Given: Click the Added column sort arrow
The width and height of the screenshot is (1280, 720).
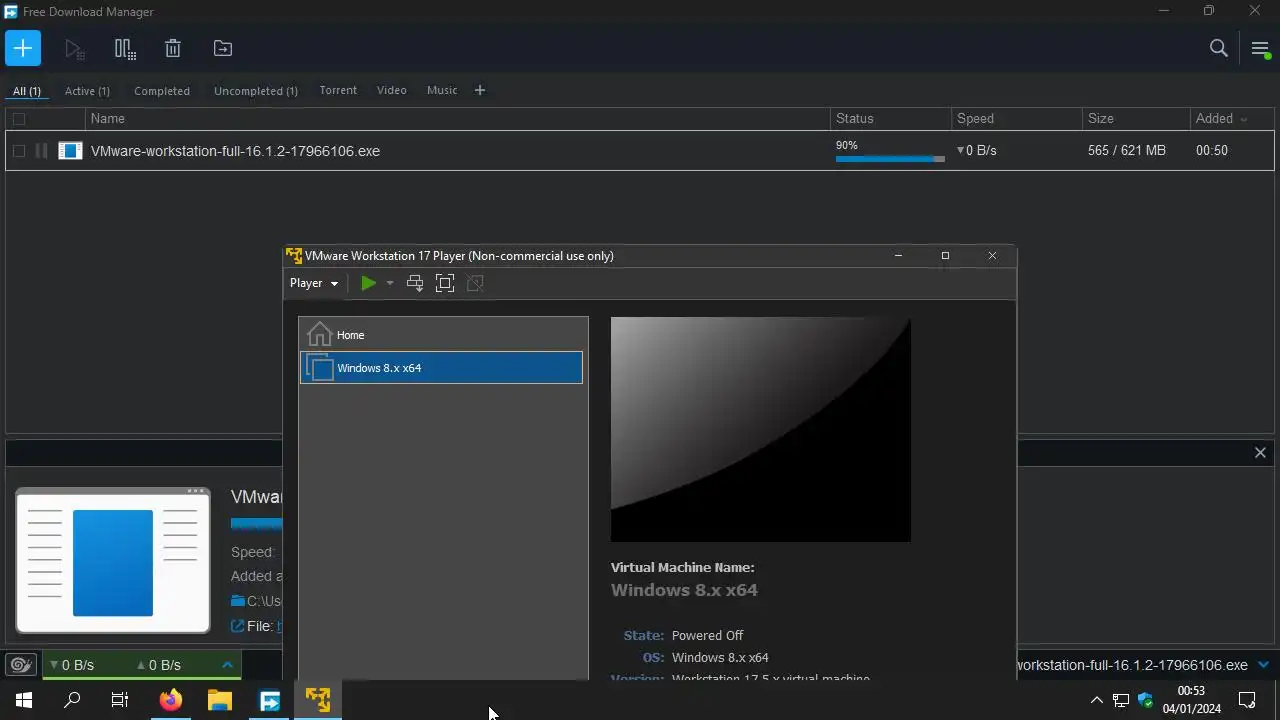Looking at the screenshot, I should pyautogui.click(x=1244, y=119).
